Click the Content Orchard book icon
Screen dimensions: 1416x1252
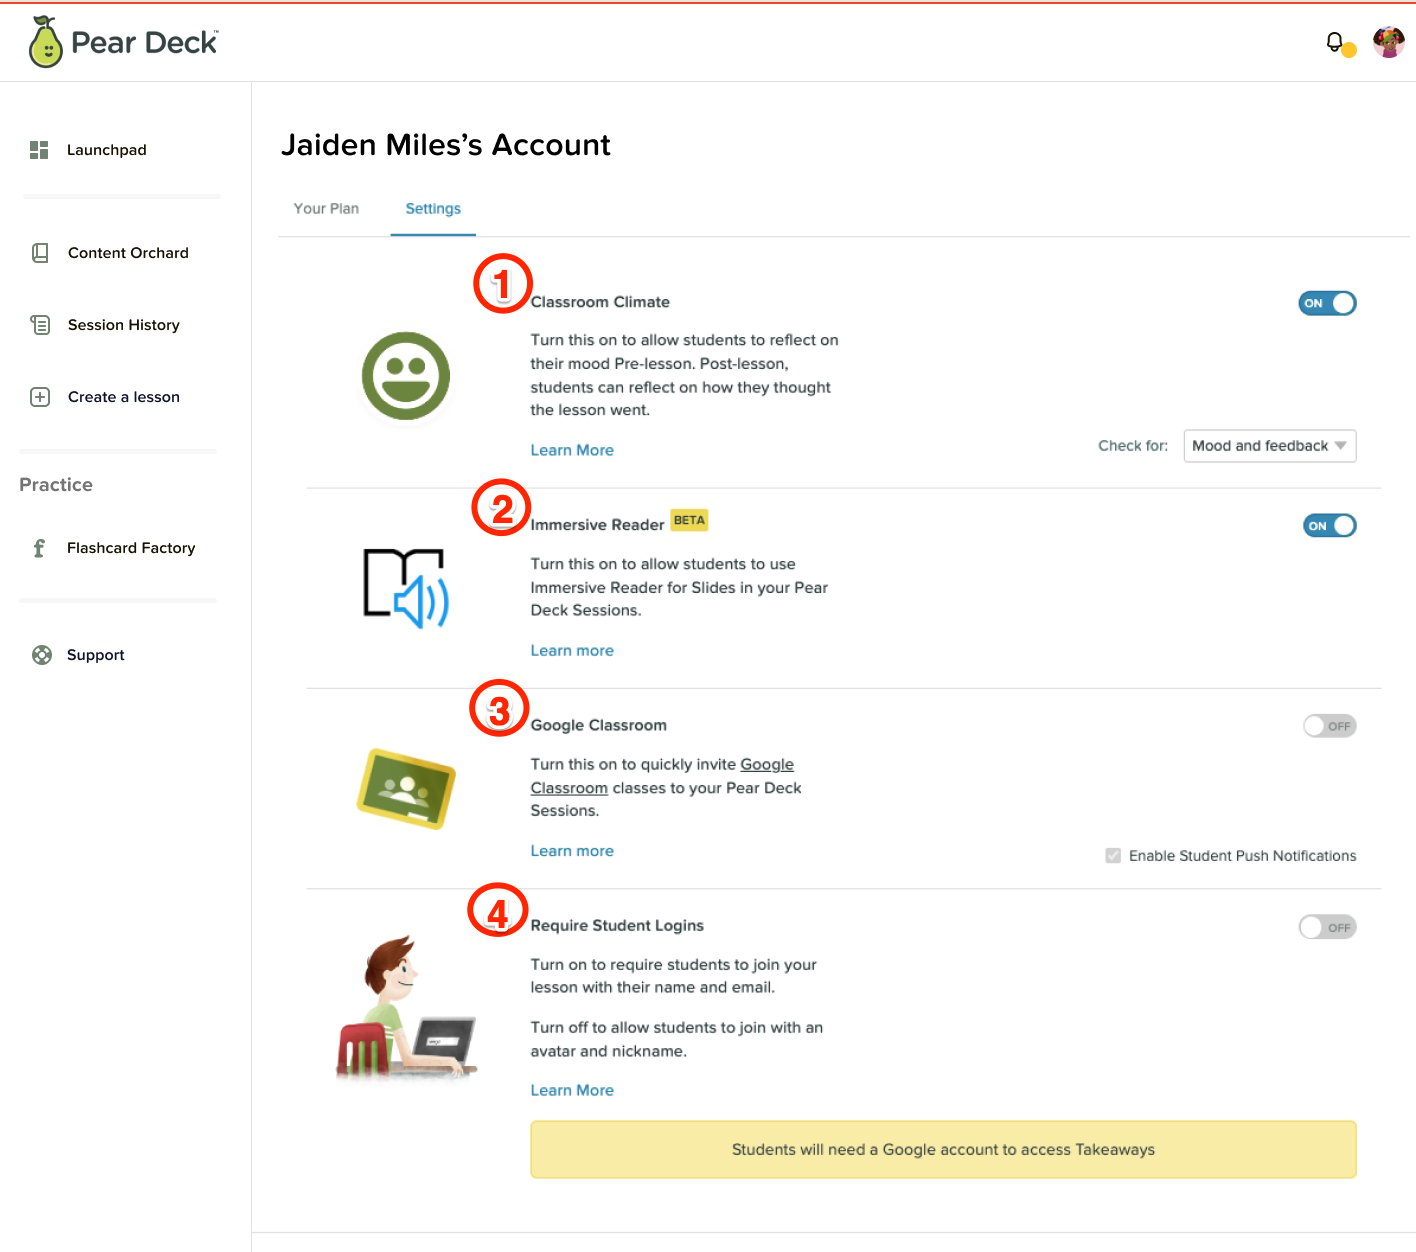pyautogui.click(x=40, y=253)
